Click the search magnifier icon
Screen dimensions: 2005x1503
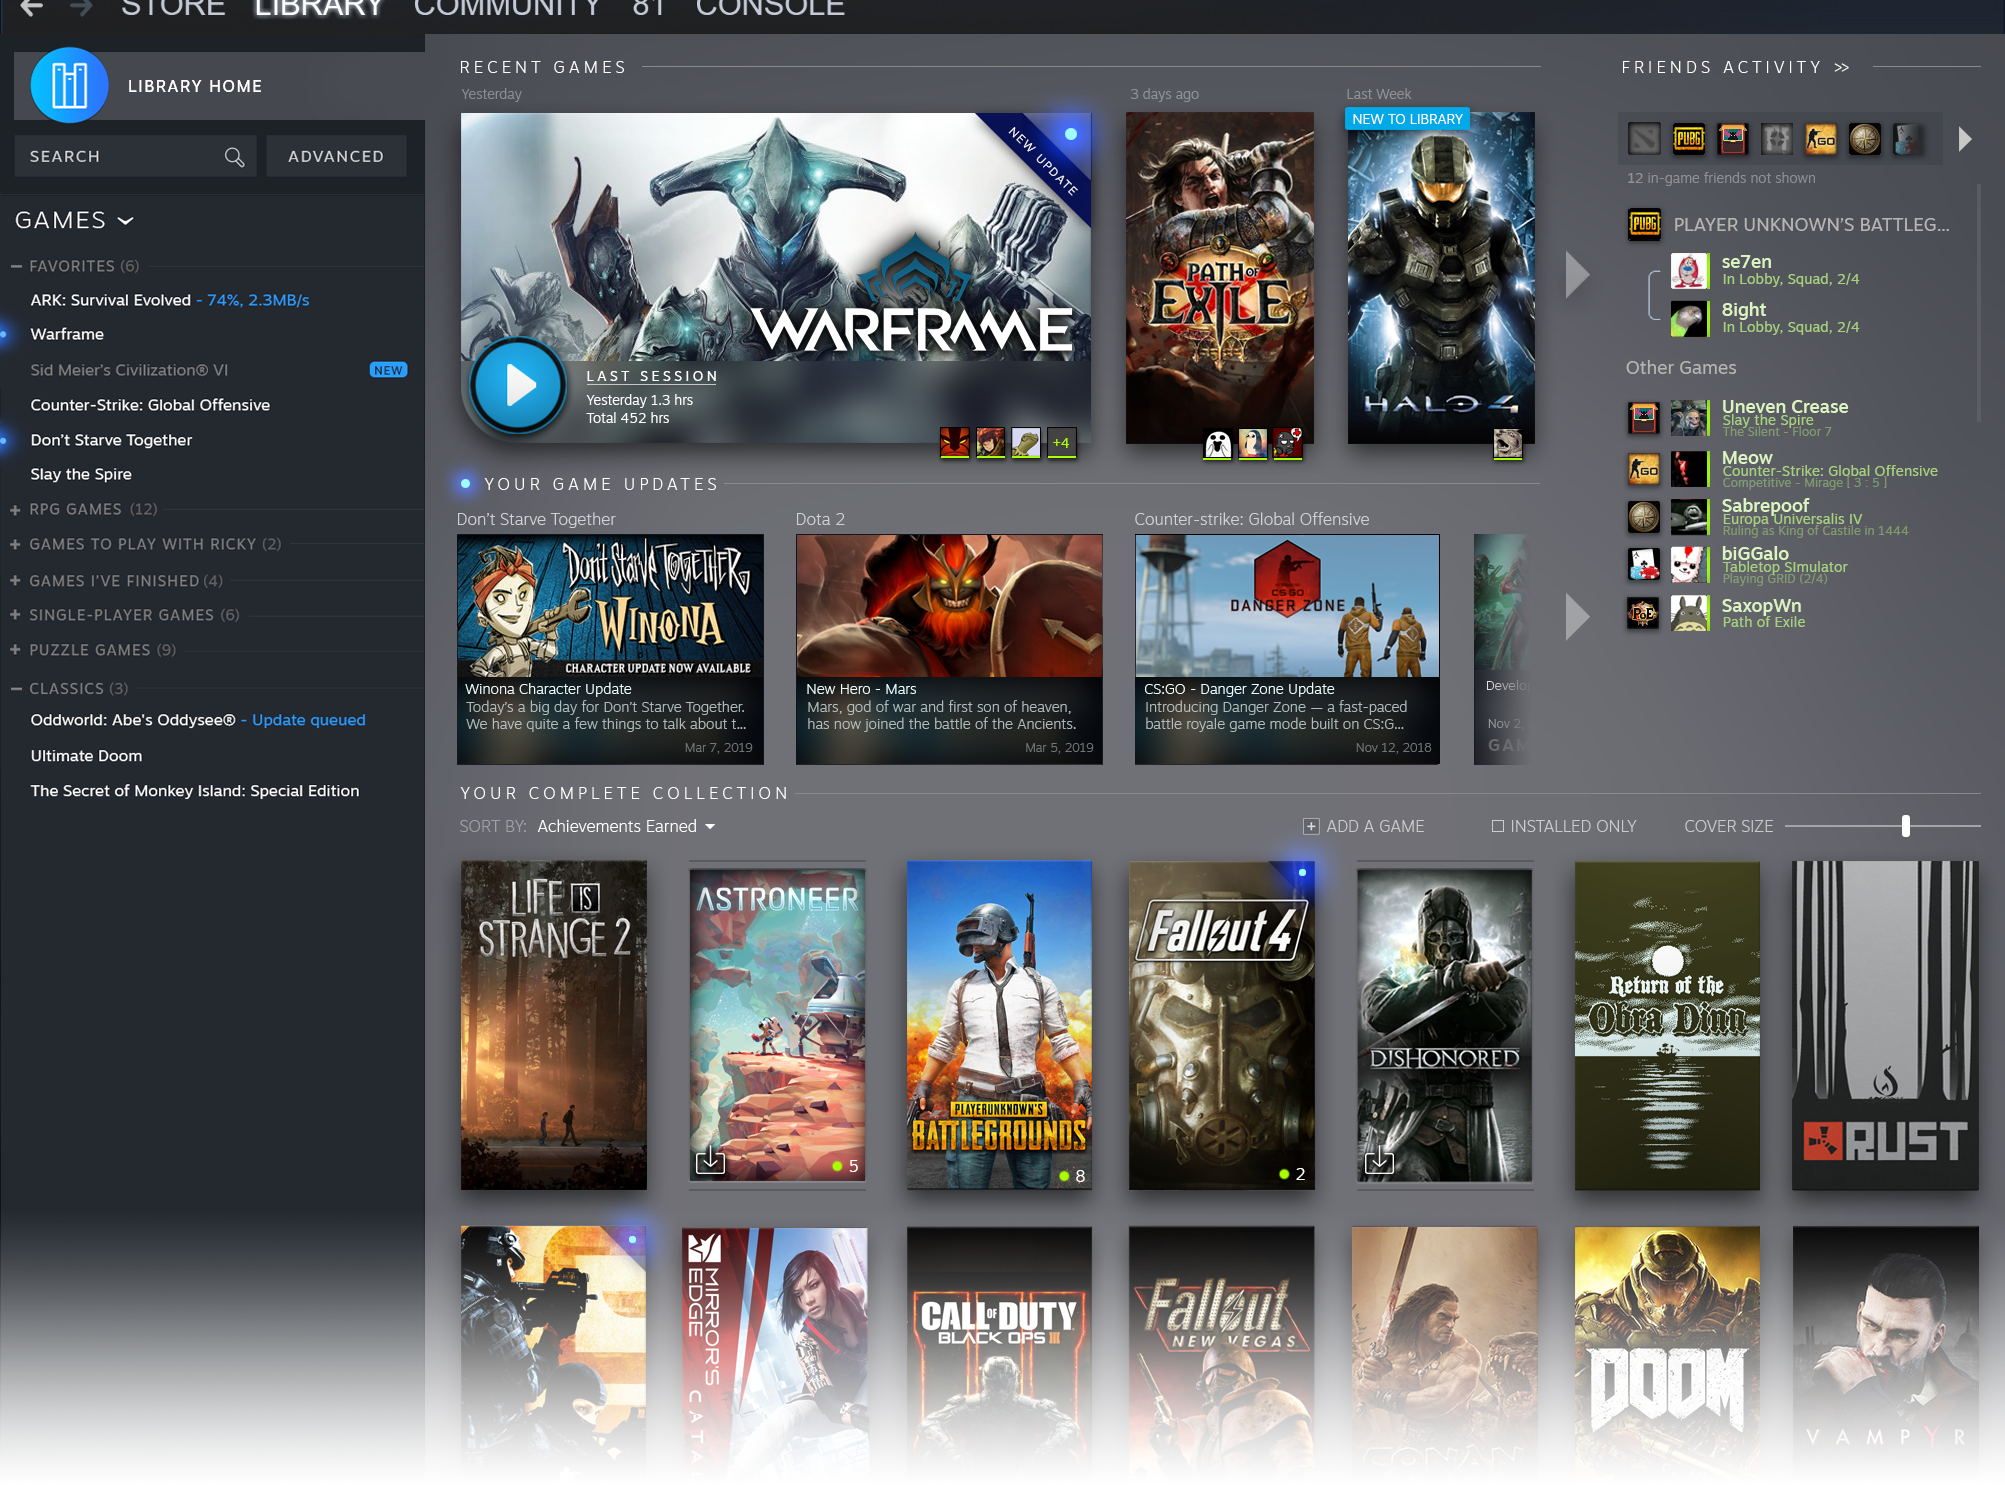(234, 157)
